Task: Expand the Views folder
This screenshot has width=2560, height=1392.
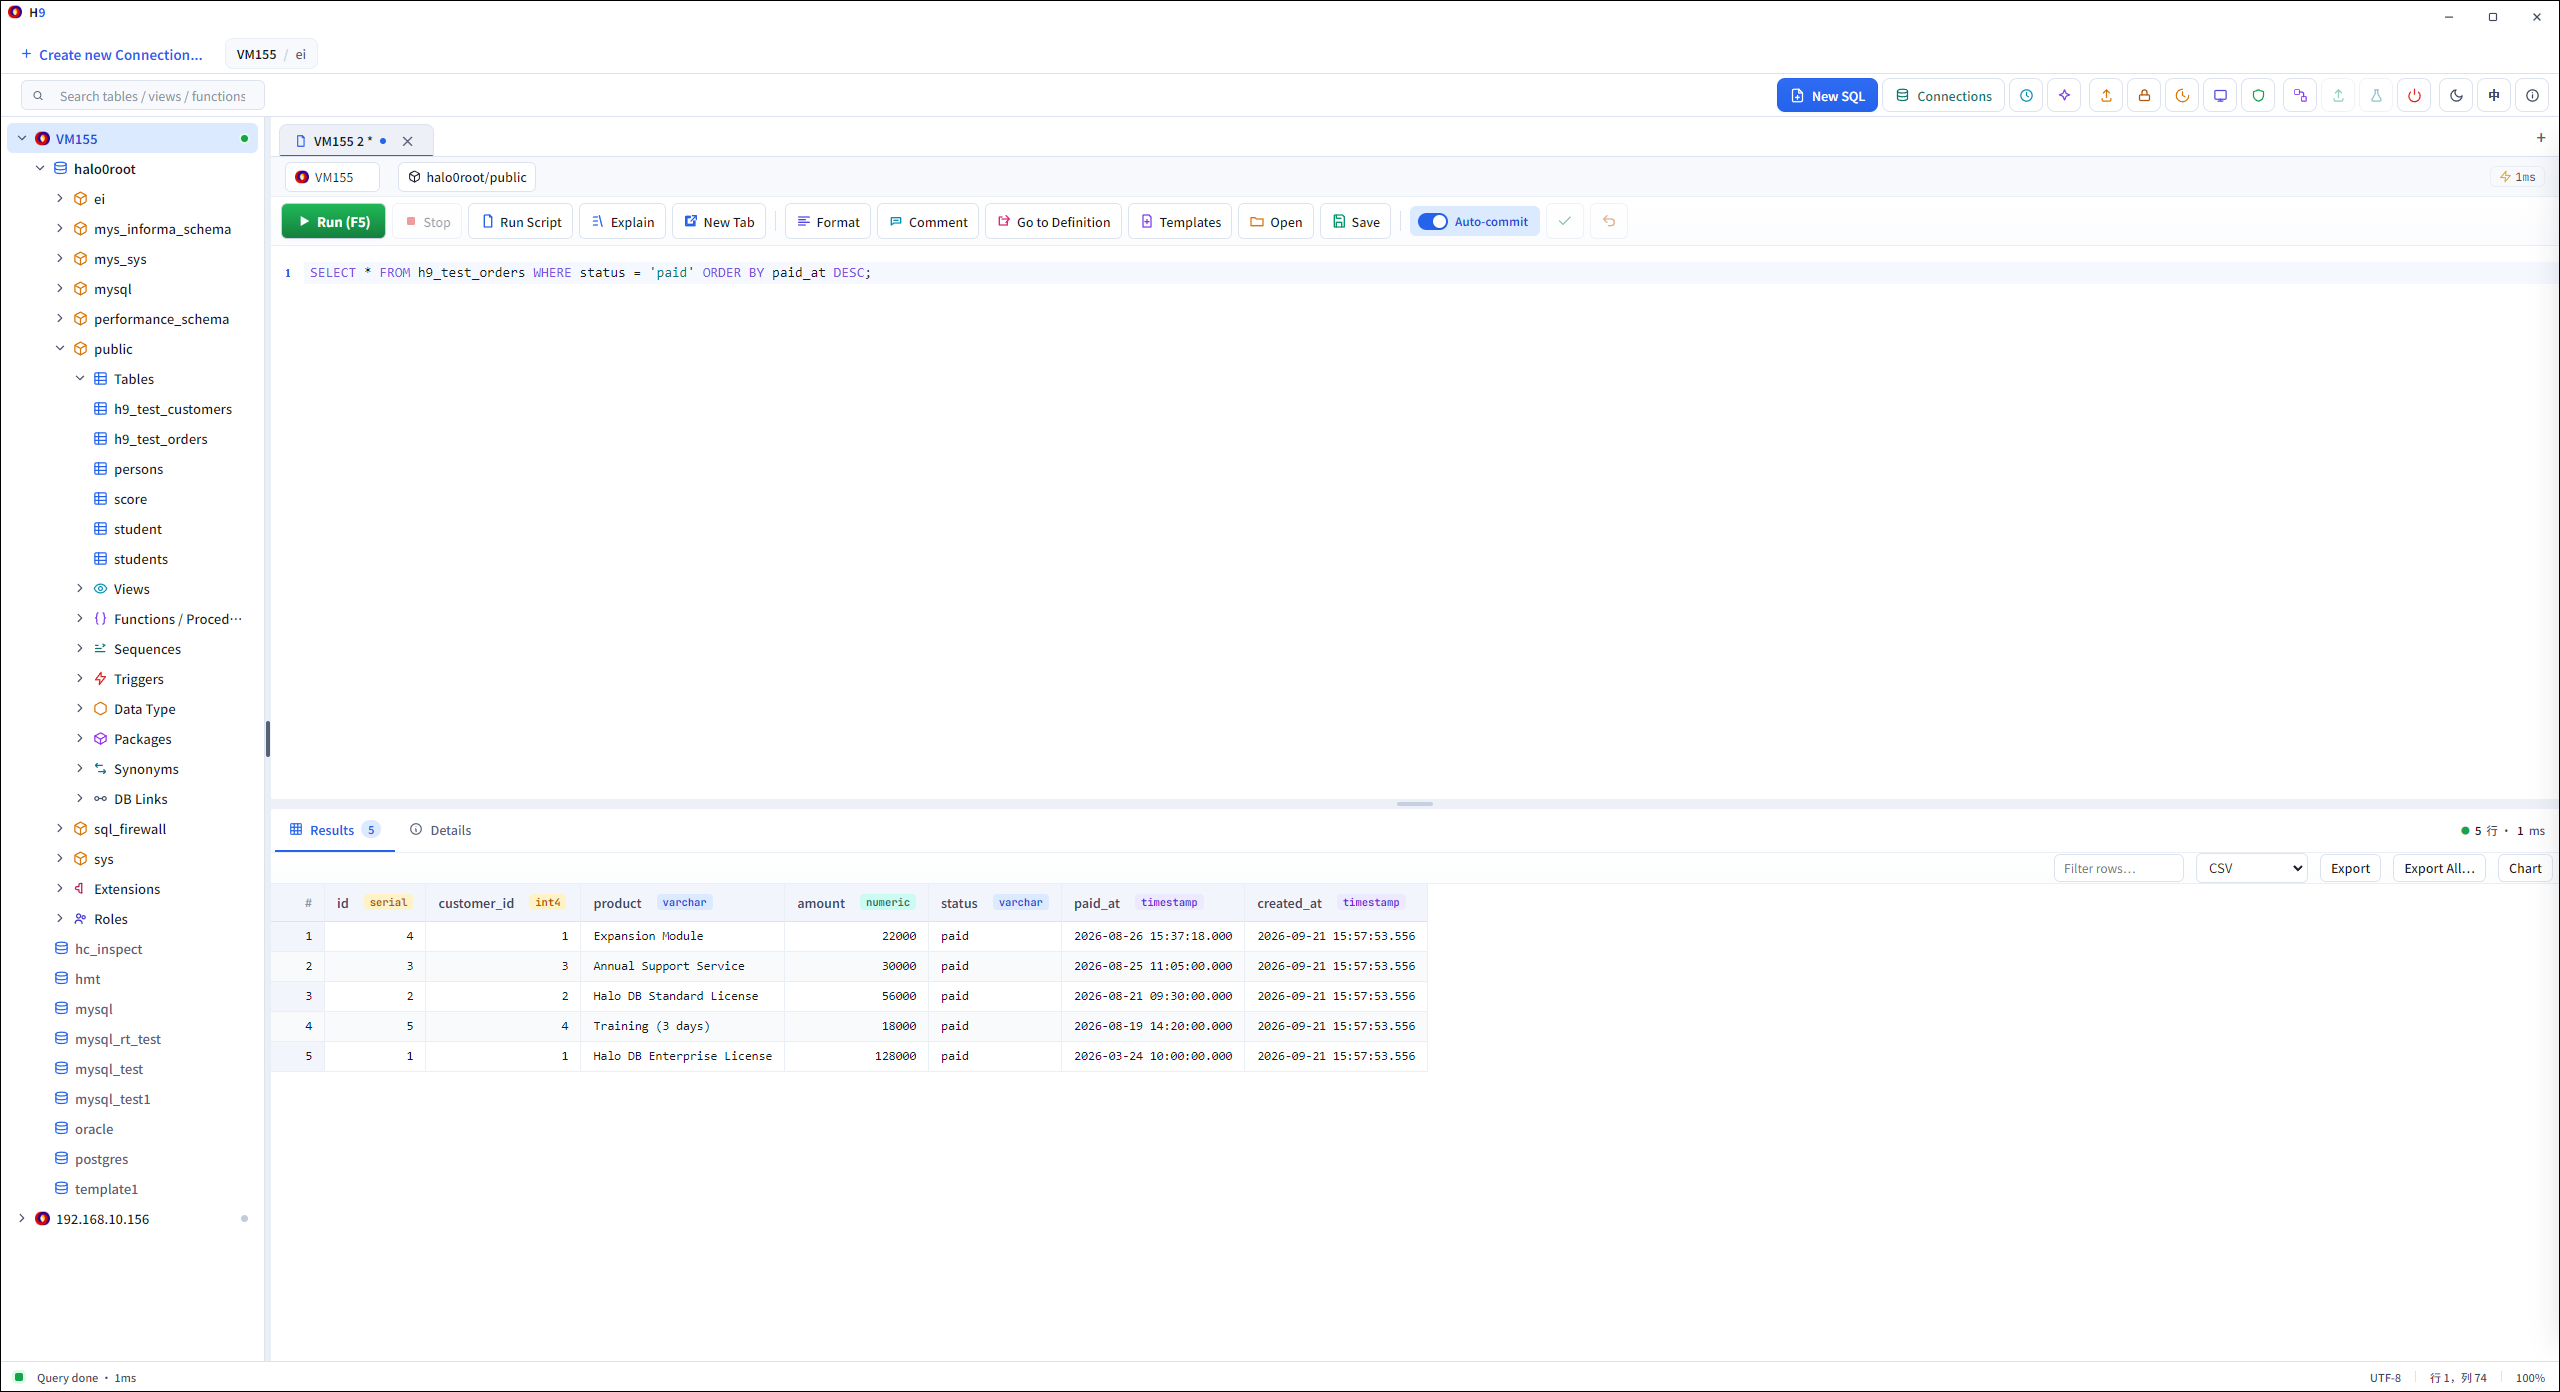Action: tap(80, 589)
